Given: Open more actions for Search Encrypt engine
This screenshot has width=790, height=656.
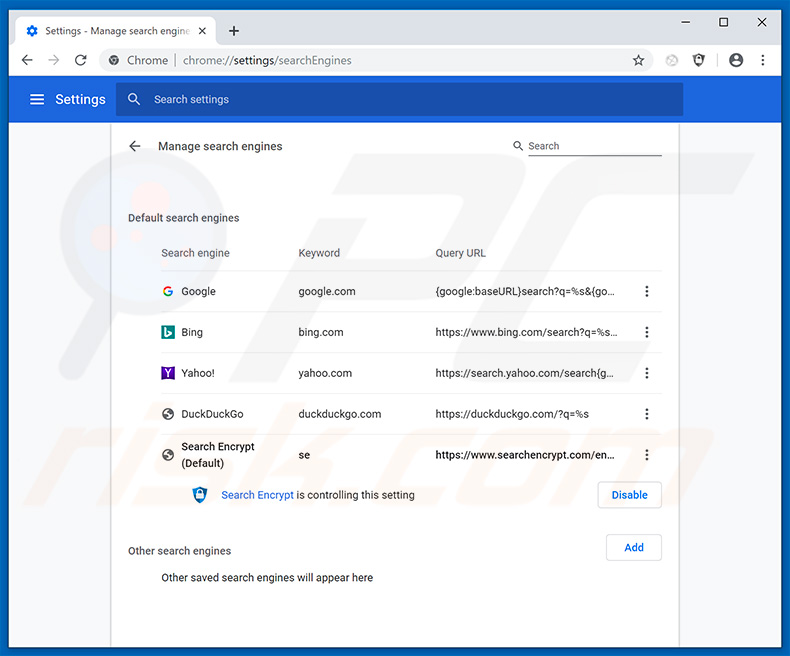Looking at the screenshot, I should click(647, 455).
